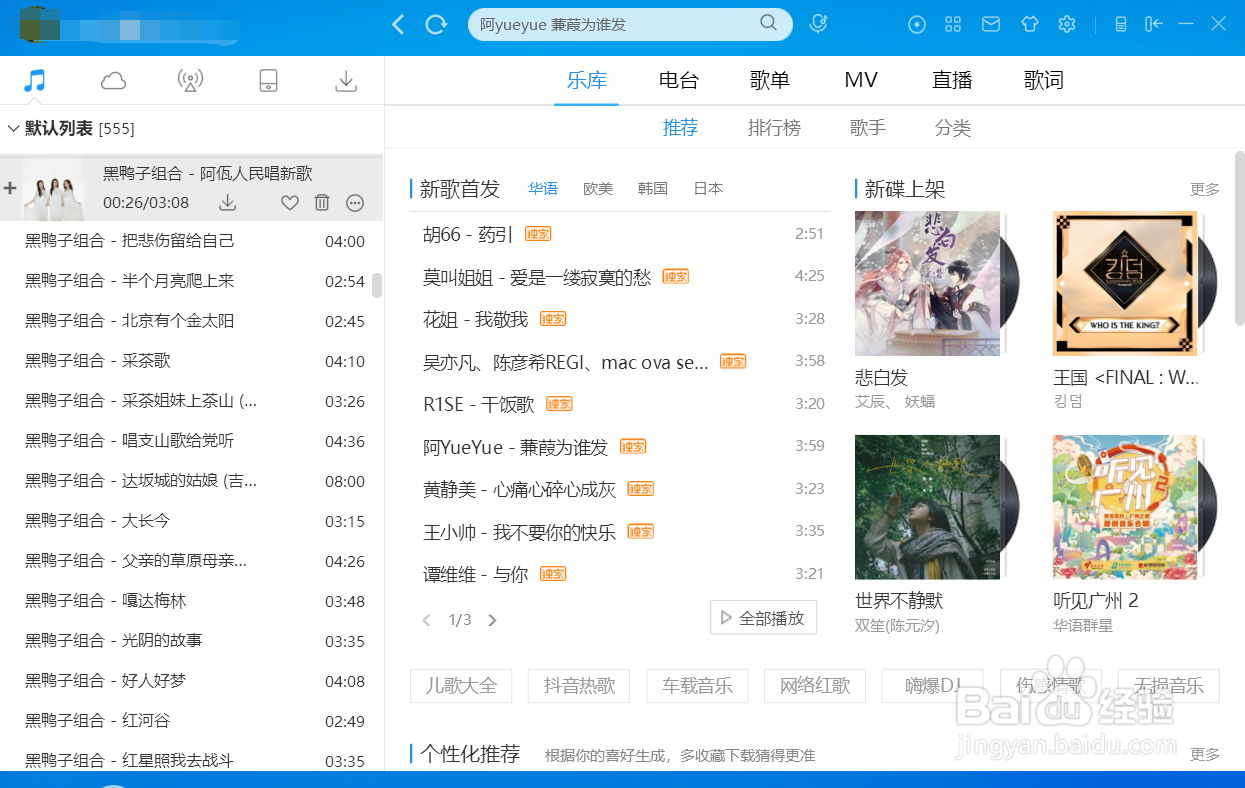The image size is (1245, 788).
Task: Click the search magnifier icon
Action: [x=768, y=23]
